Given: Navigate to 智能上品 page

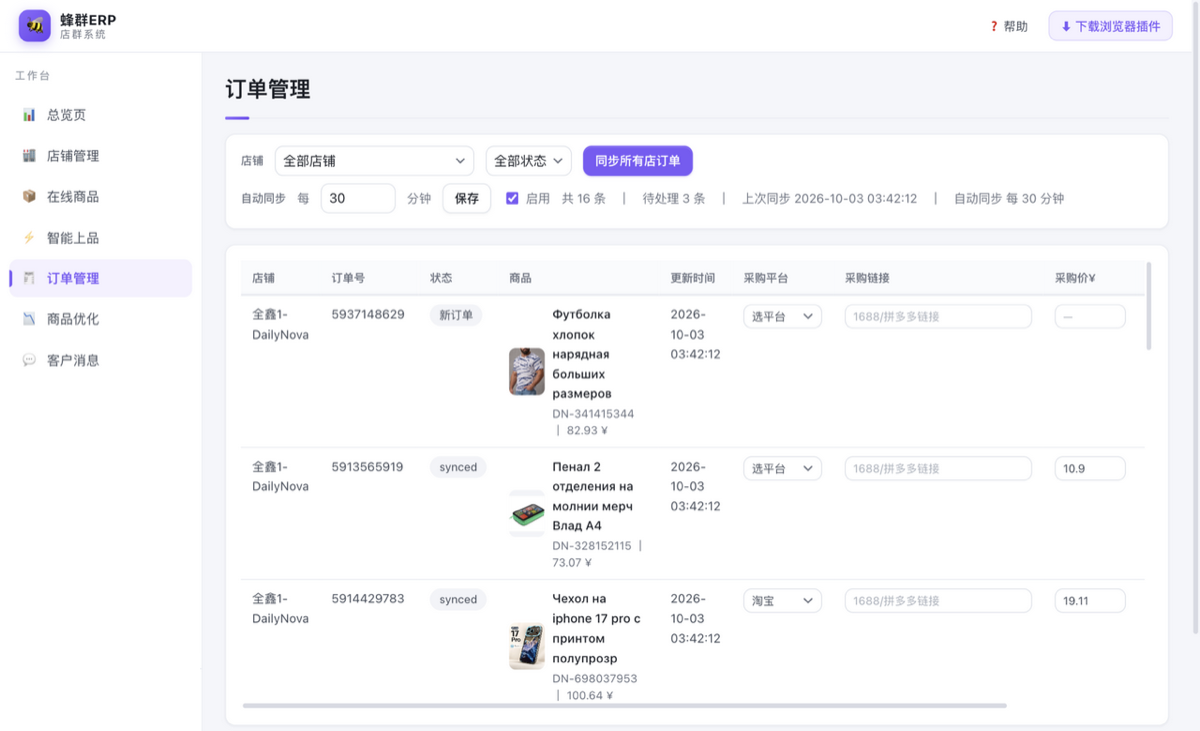Looking at the screenshot, I should pos(100,238).
